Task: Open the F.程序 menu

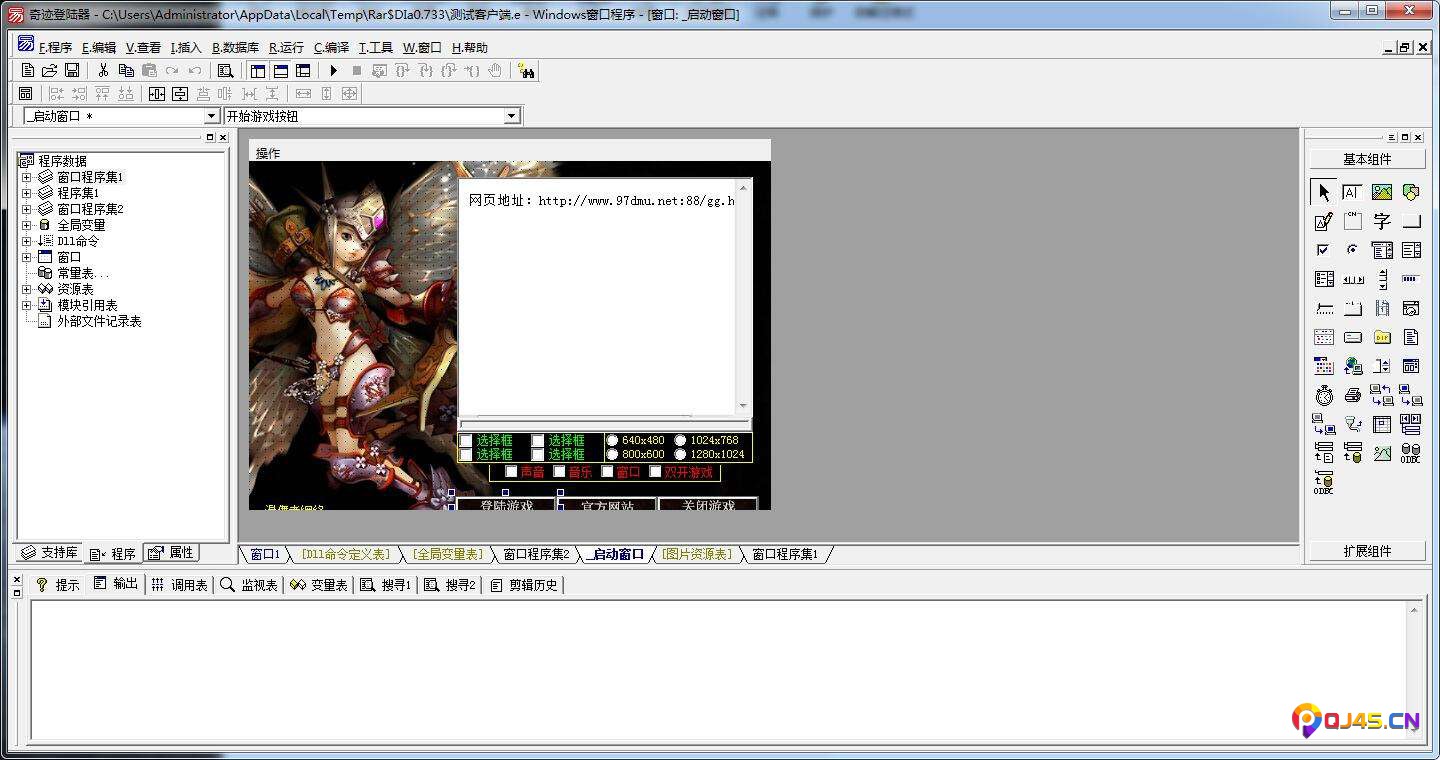Action: pos(55,47)
